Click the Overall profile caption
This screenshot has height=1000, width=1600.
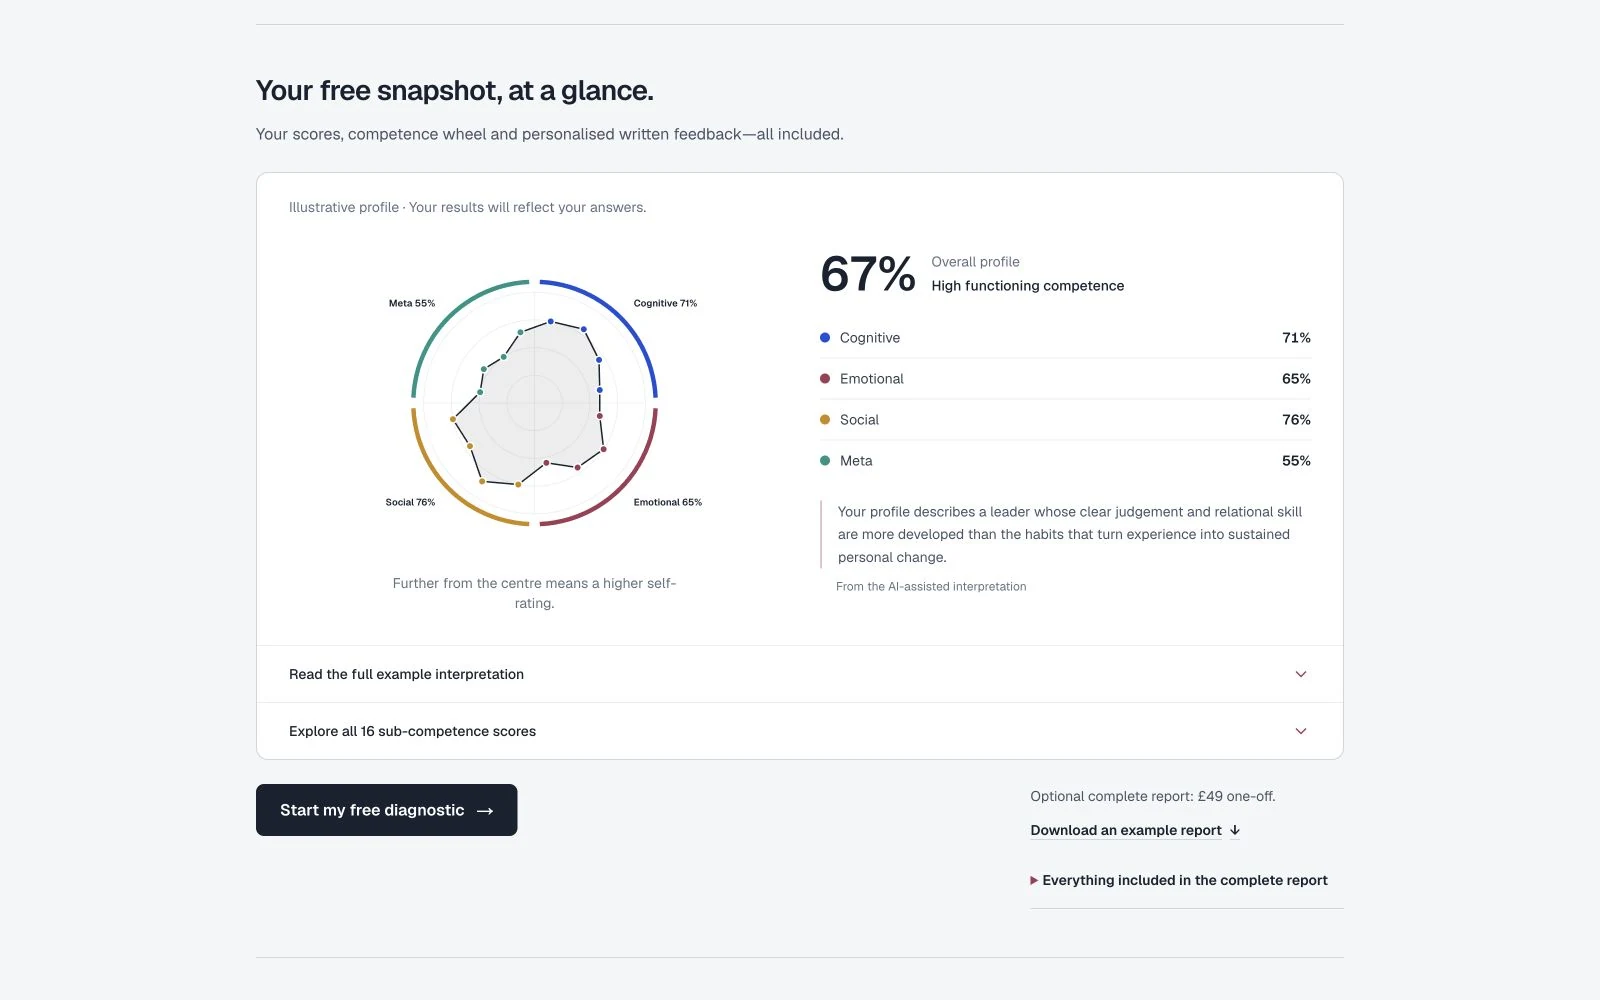click(976, 262)
